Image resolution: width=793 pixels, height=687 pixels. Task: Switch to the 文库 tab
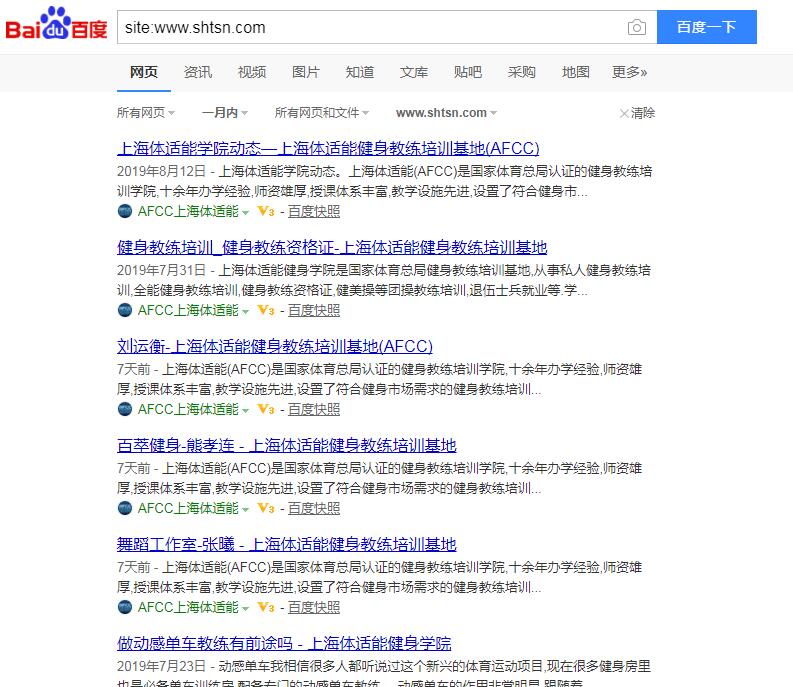click(x=414, y=72)
